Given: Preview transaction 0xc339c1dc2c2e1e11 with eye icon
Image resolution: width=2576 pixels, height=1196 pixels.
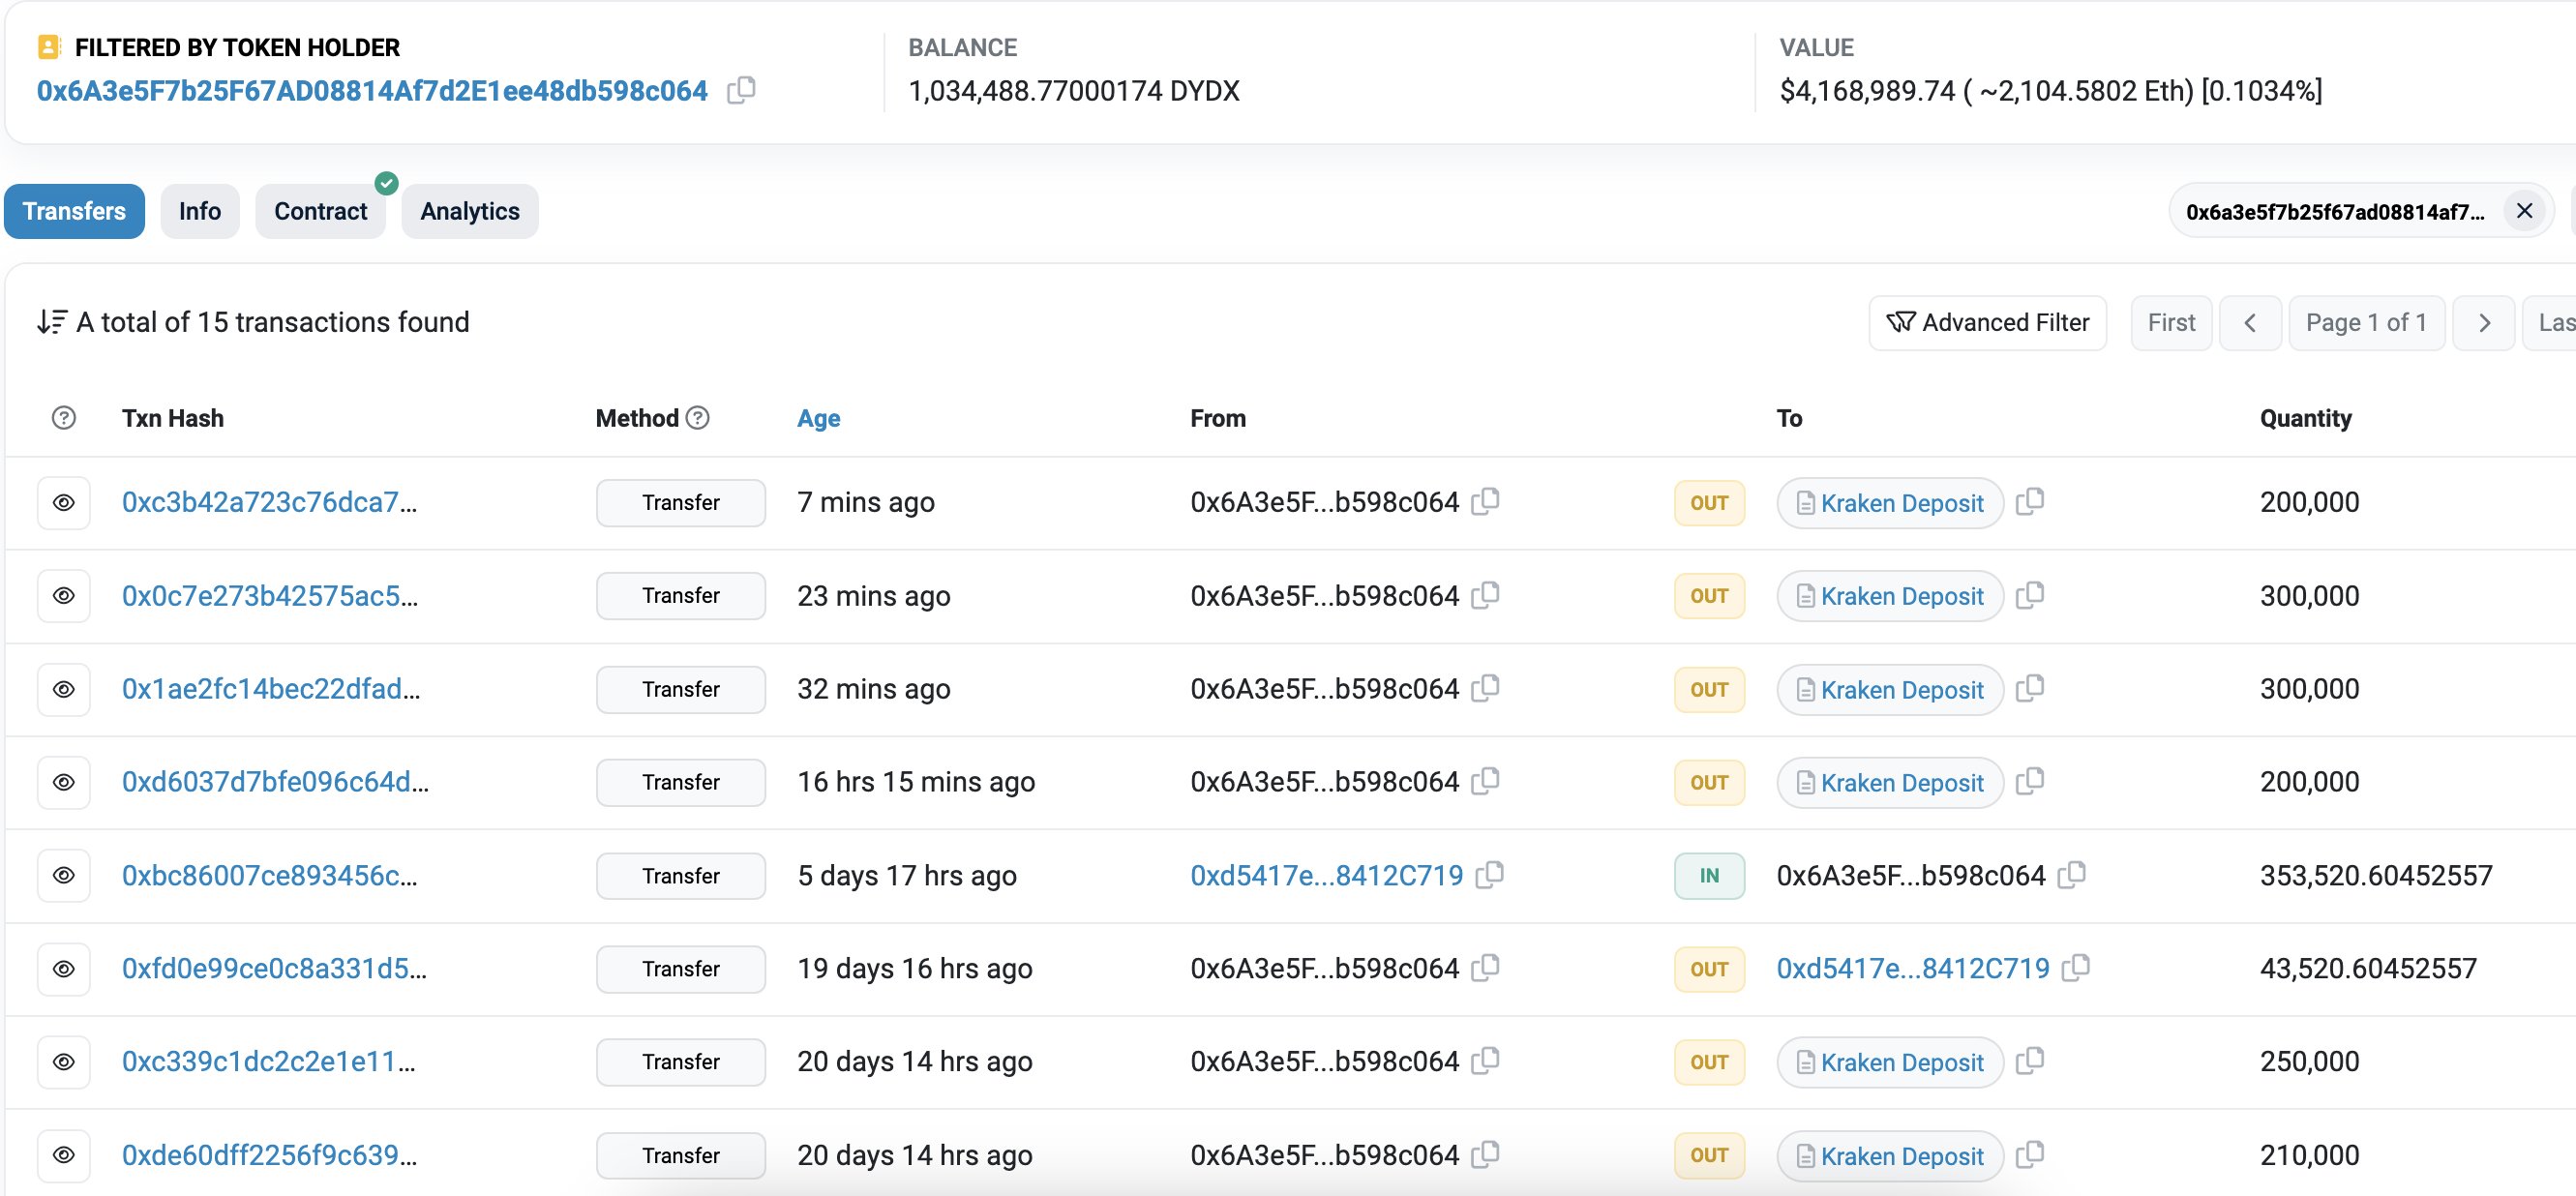Looking at the screenshot, I should coord(64,1062).
